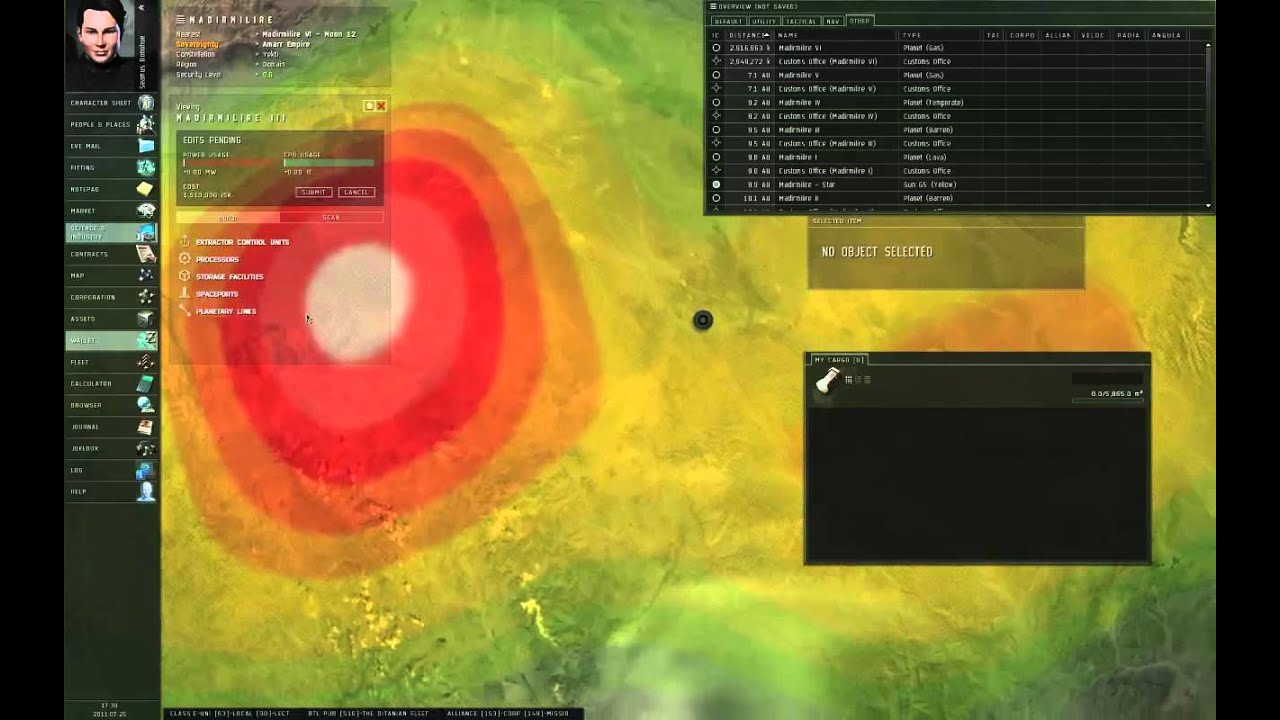1280x720 pixels.
Task: Select the Utility overview tab
Action: tap(764, 20)
